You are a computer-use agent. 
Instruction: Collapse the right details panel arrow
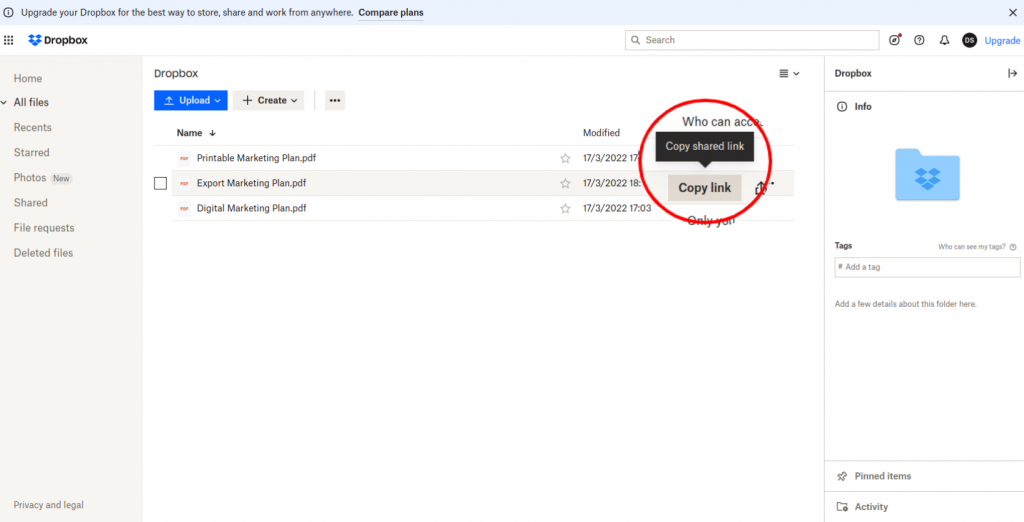tap(1012, 73)
